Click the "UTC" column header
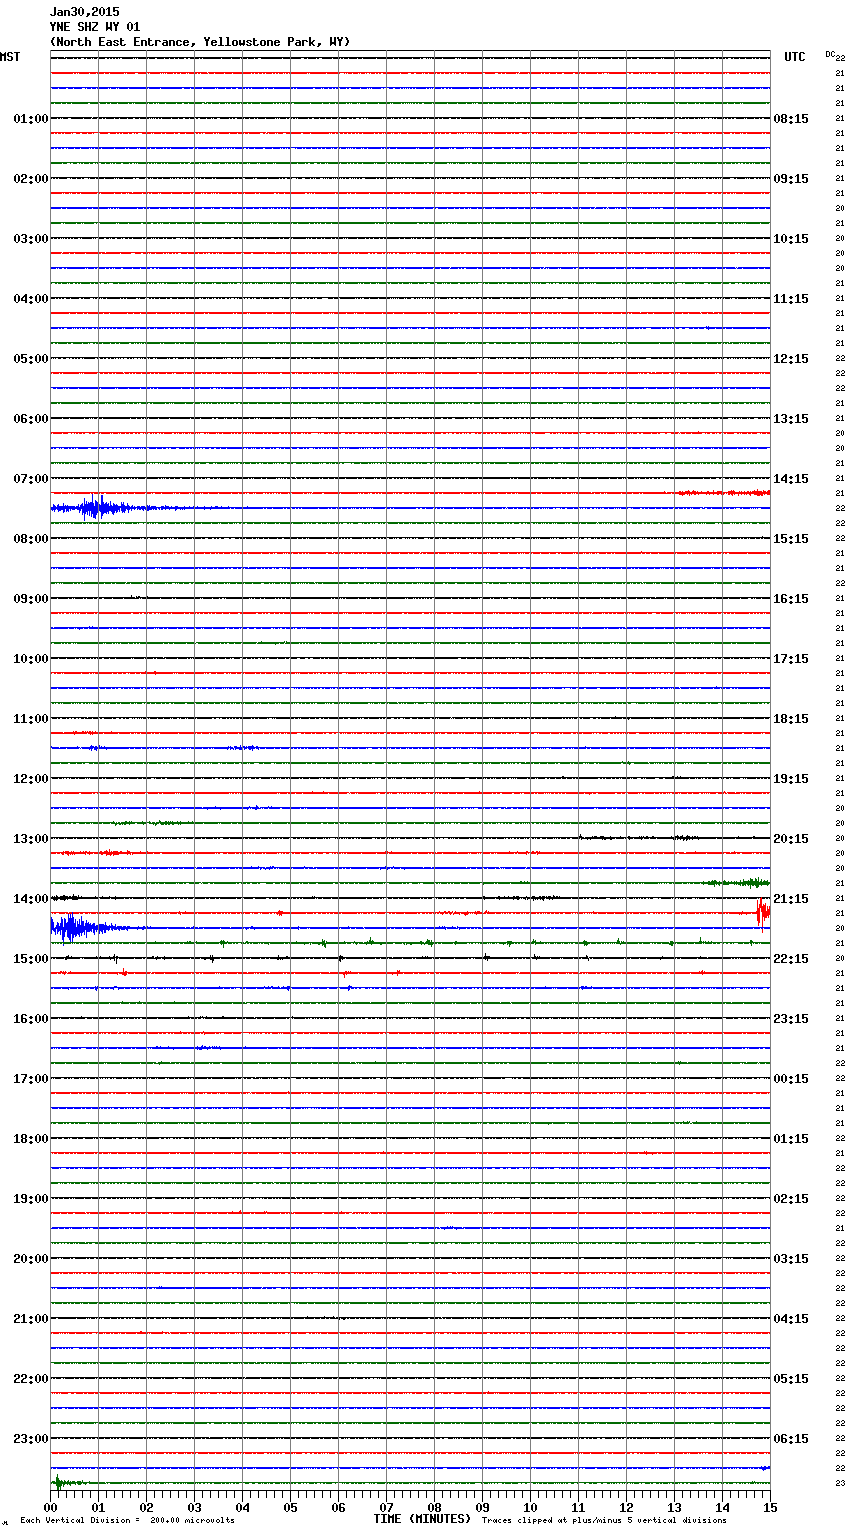This screenshot has height=1534, width=850. pos(795,57)
